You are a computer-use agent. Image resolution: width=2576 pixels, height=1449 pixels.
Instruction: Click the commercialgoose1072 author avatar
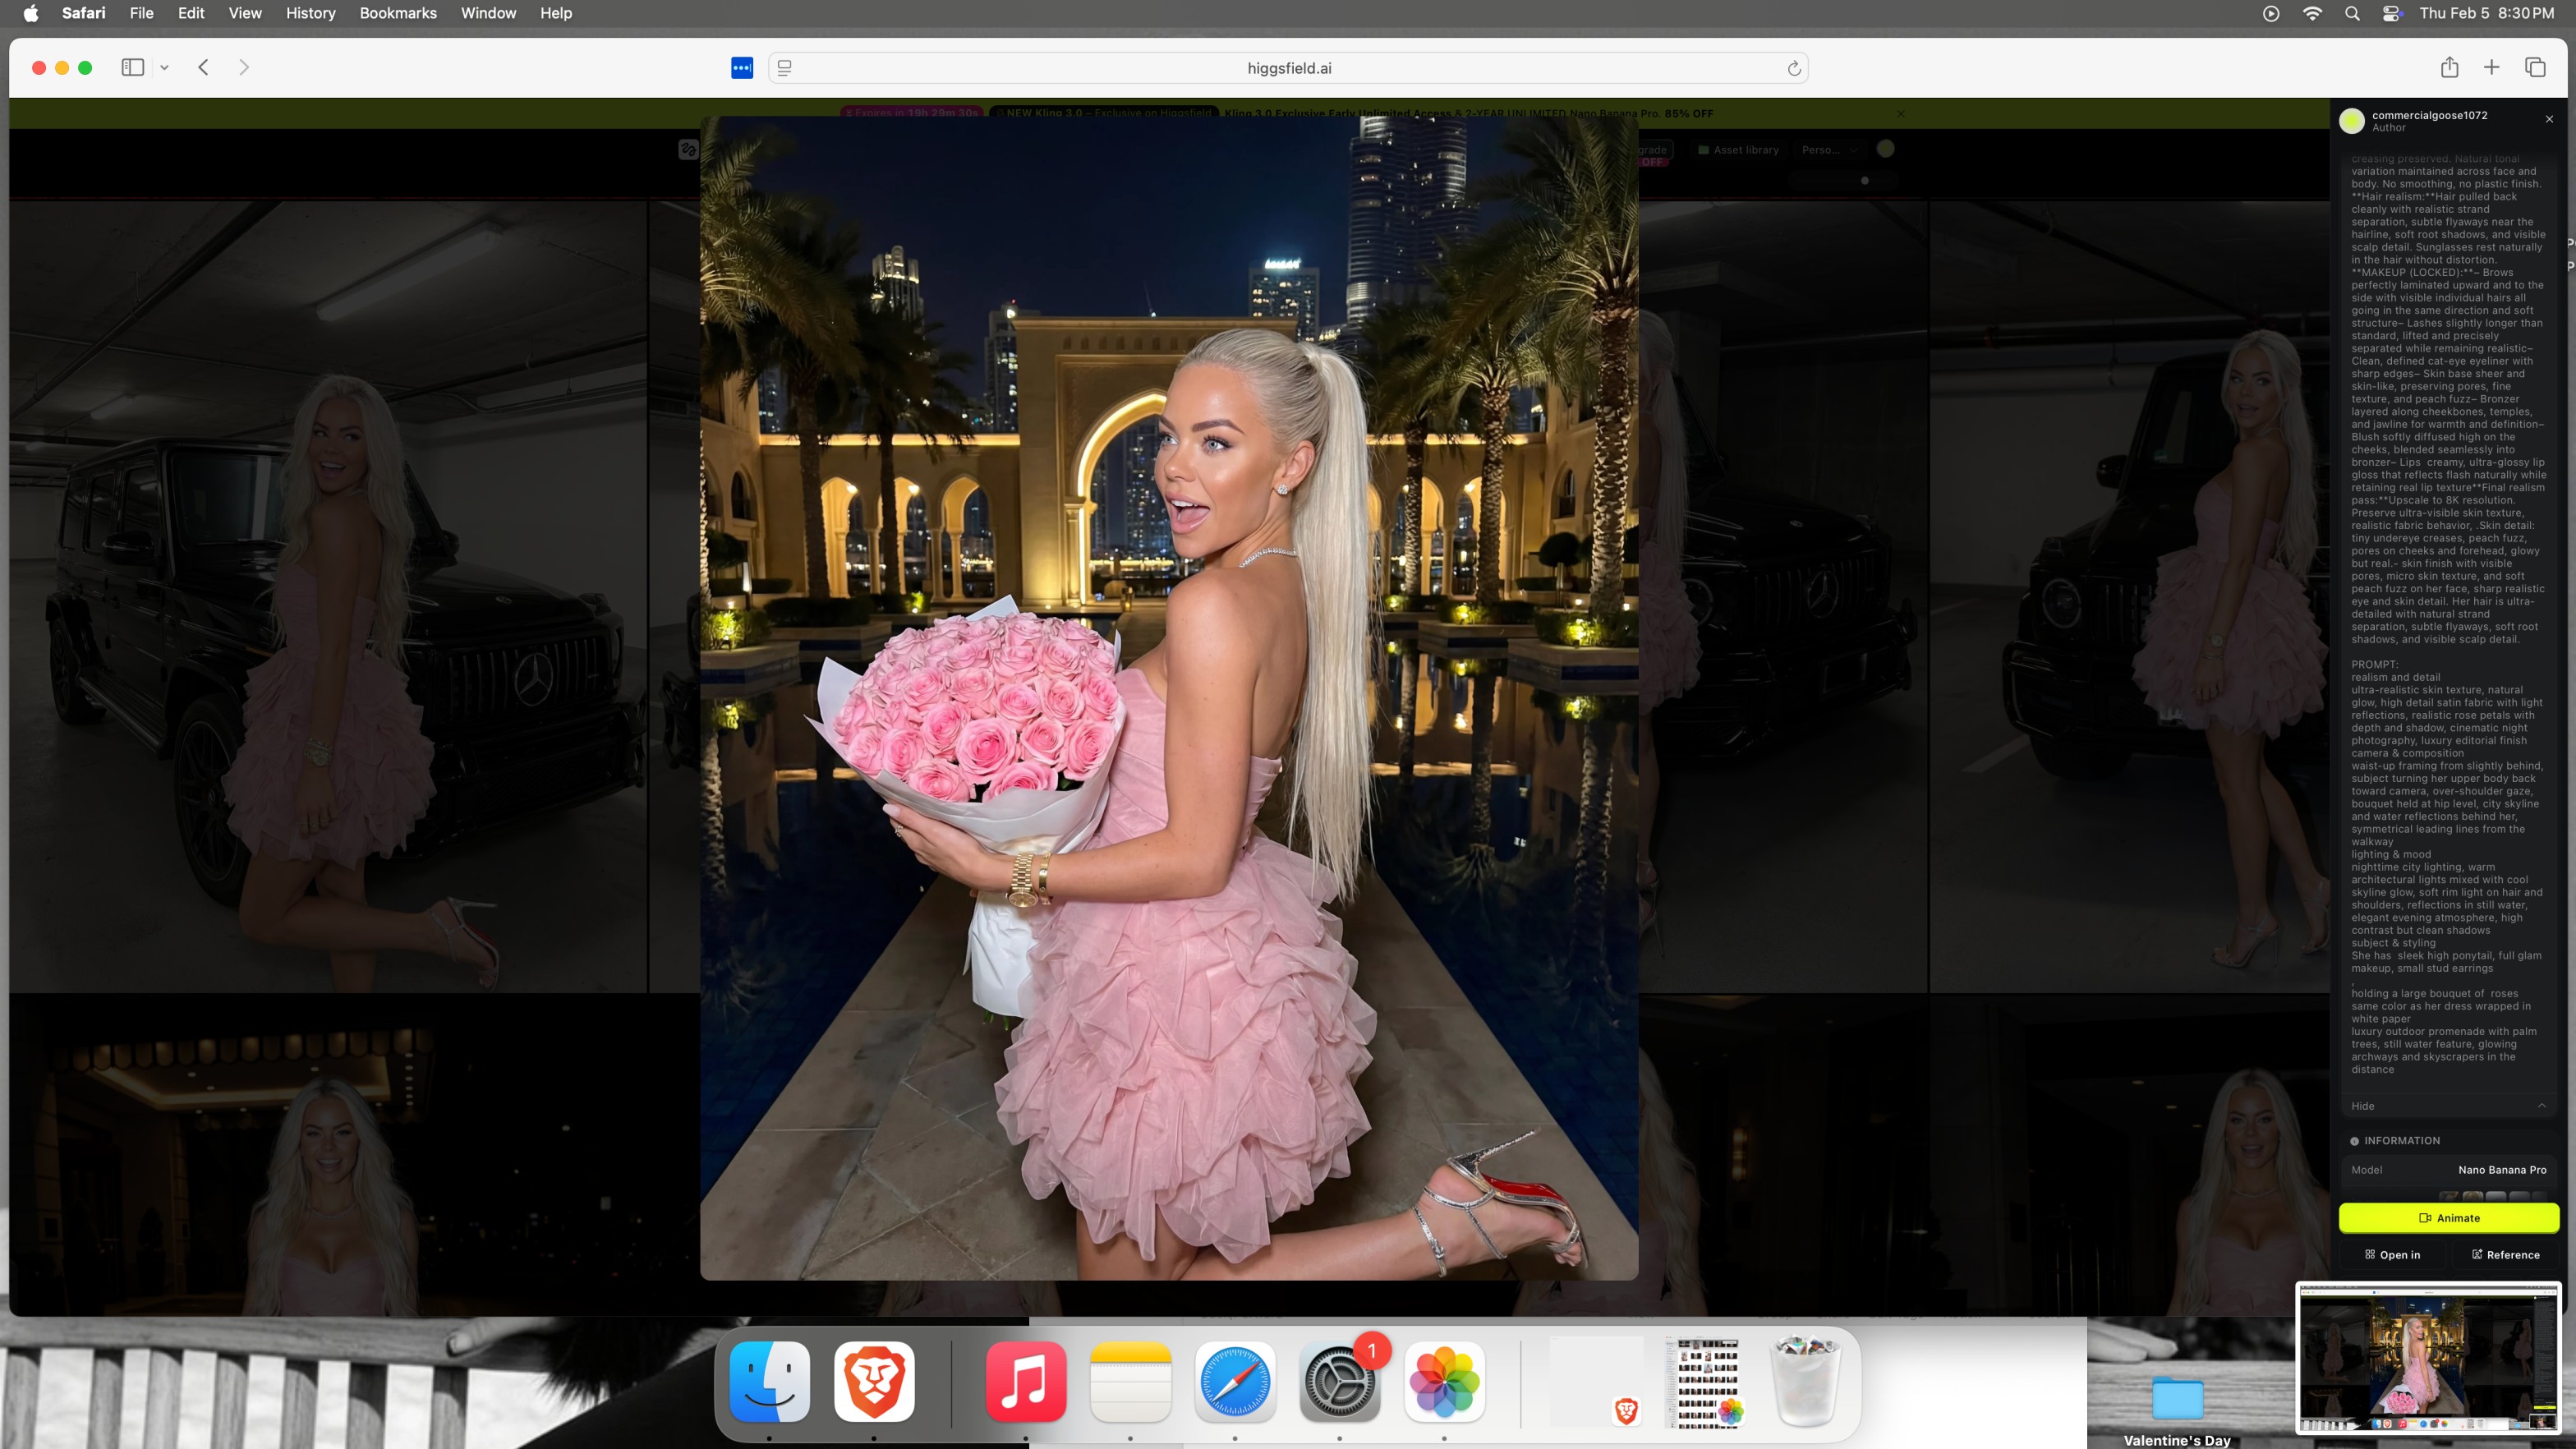point(2352,121)
